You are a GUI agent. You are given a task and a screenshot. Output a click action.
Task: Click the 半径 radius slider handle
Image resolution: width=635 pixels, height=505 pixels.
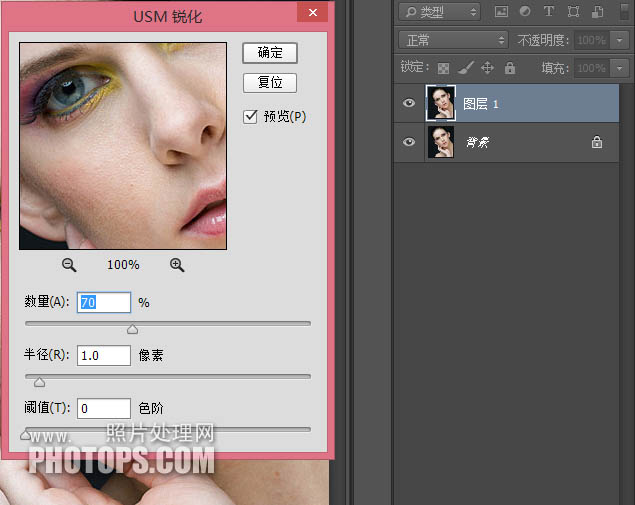click(x=39, y=382)
